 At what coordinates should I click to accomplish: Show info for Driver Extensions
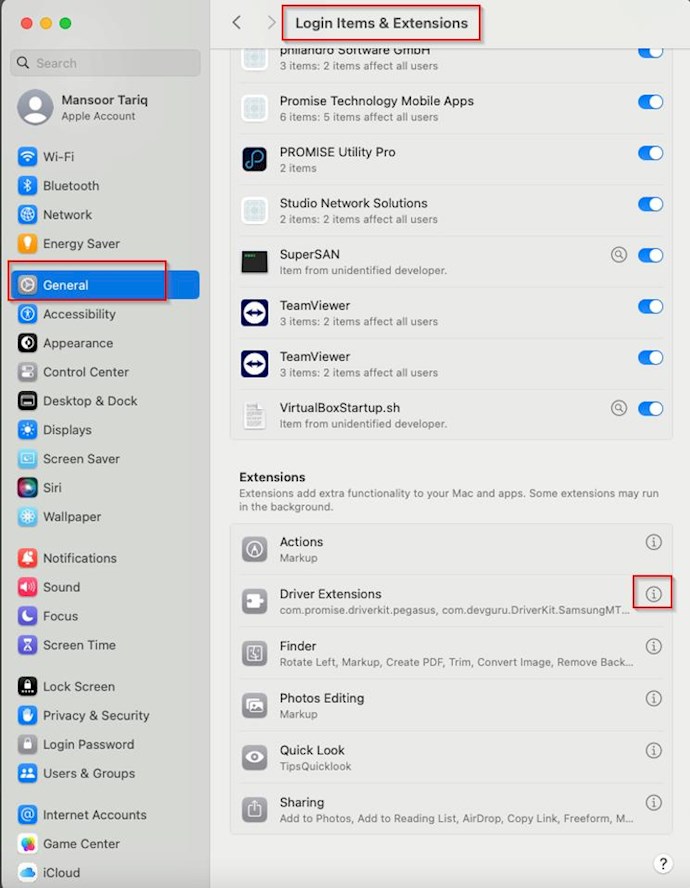click(653, 594)
